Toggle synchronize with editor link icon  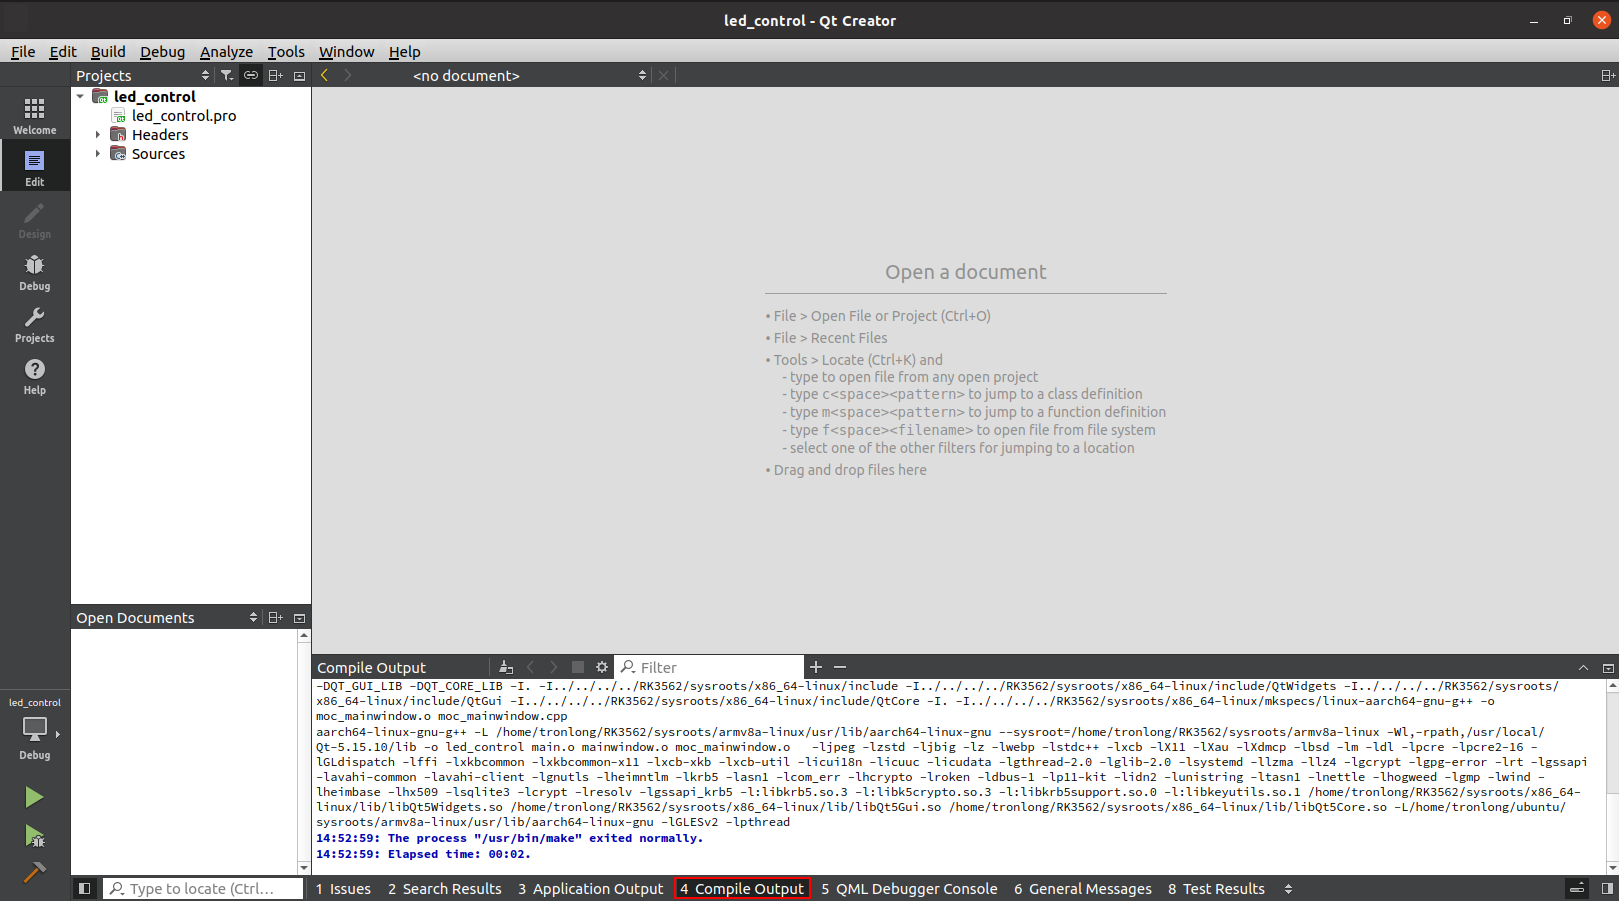click(251, 75)
